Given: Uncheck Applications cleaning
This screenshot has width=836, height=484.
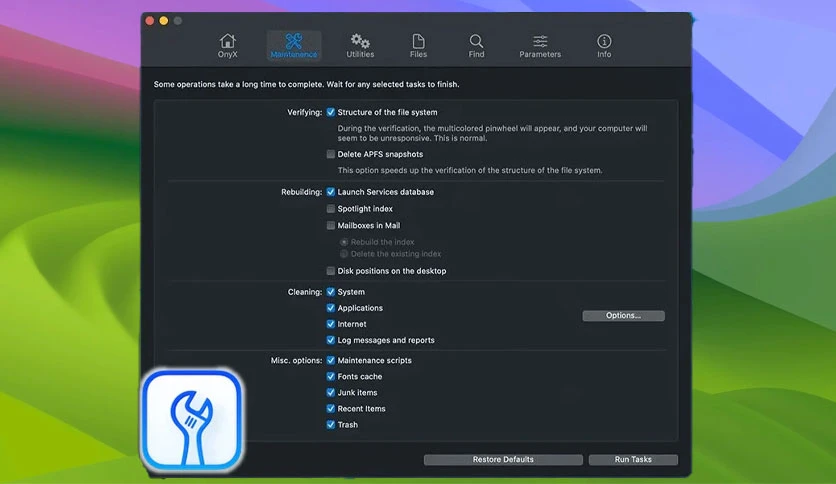Looking at the screenshot, I should 331,308.
